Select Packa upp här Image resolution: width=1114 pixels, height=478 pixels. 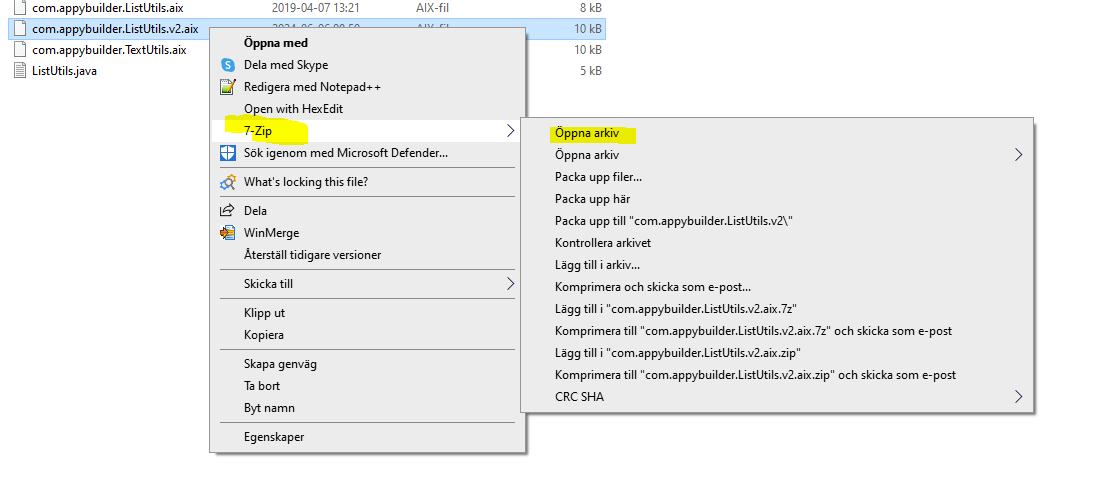coord(592,199)
